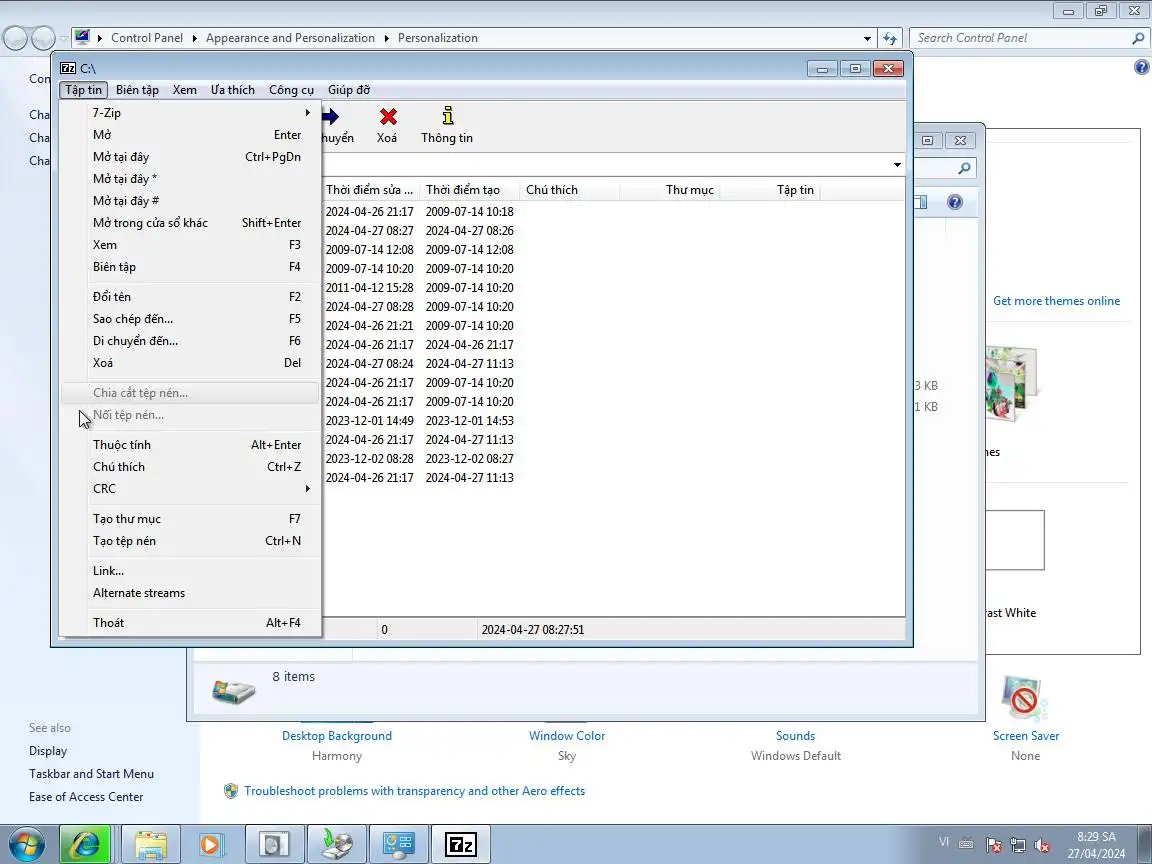Viewport: 1152px width, 864px height.
Task: Select Mở tại đây Ctrl+PgDn entry
Action: 190,156
